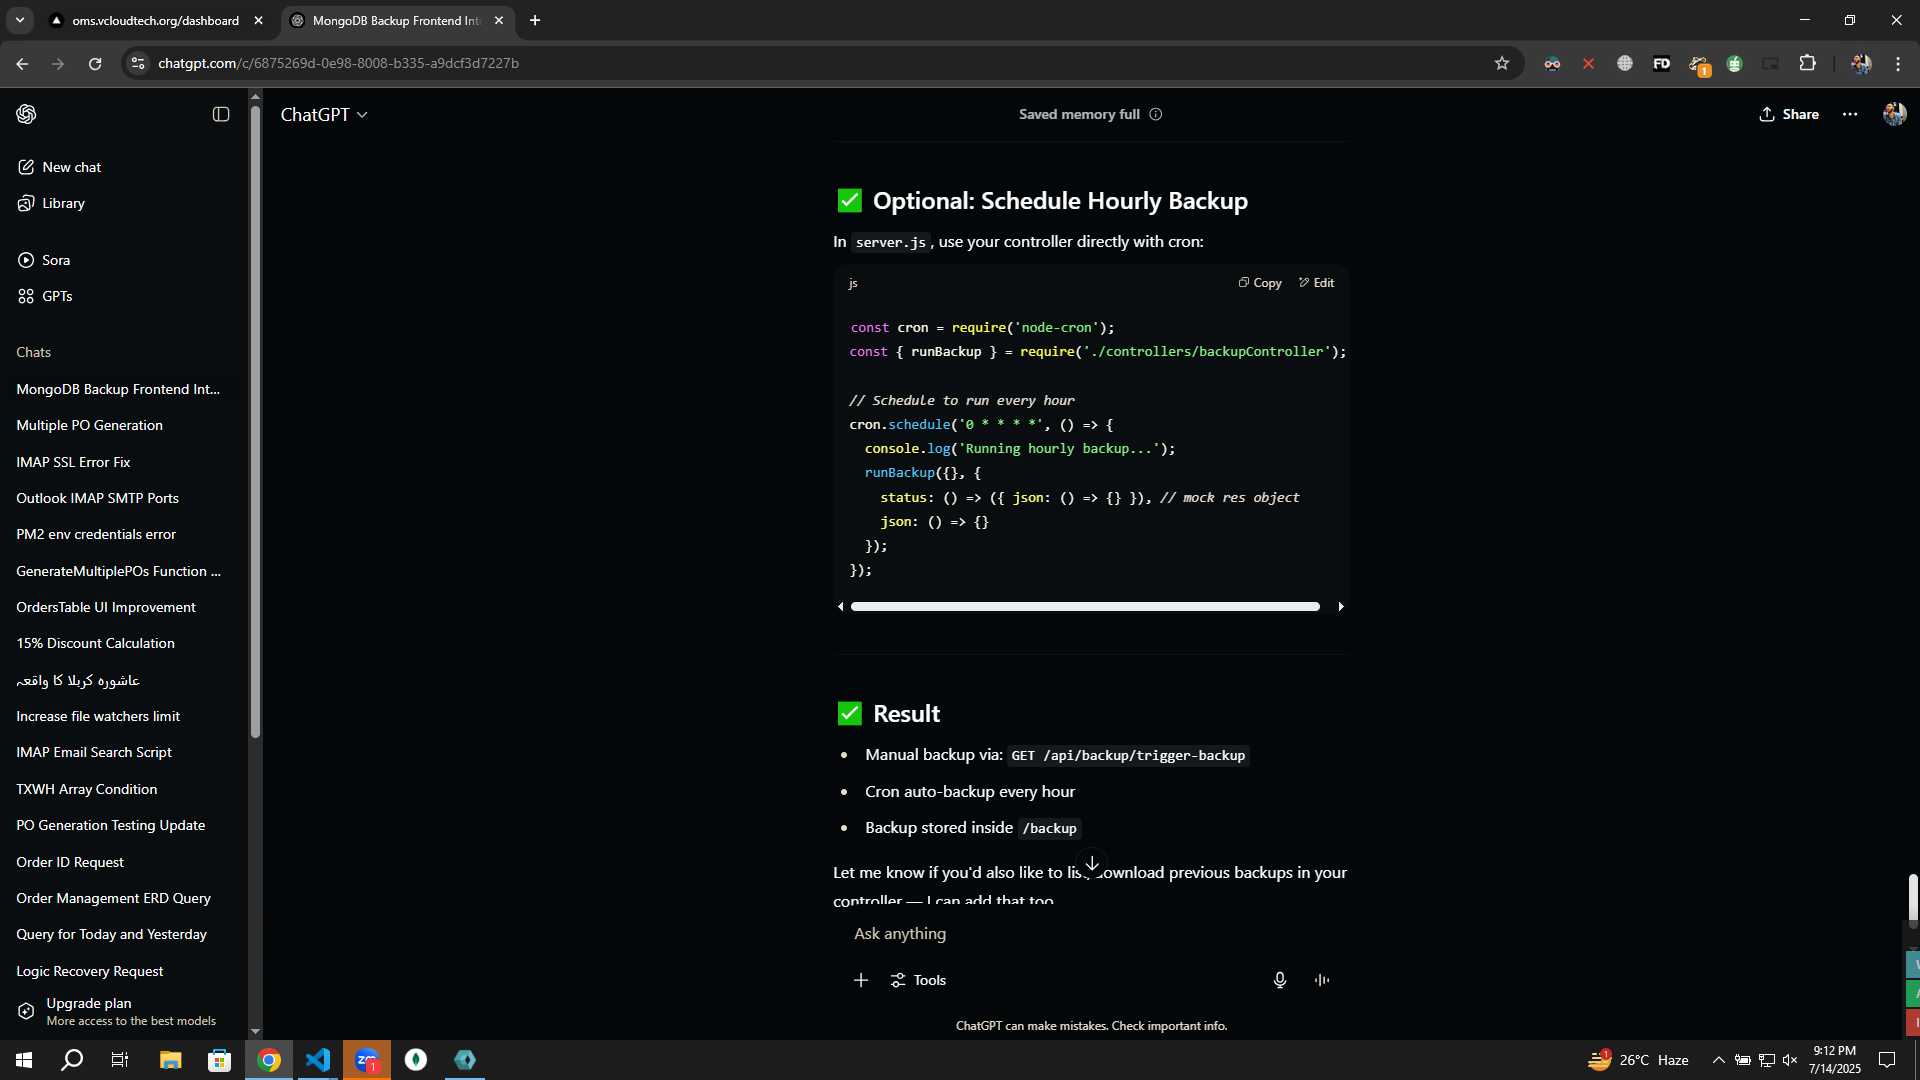Click the left arrow of the code scrollbar
1920x1080 pixels.
[841, 607]
